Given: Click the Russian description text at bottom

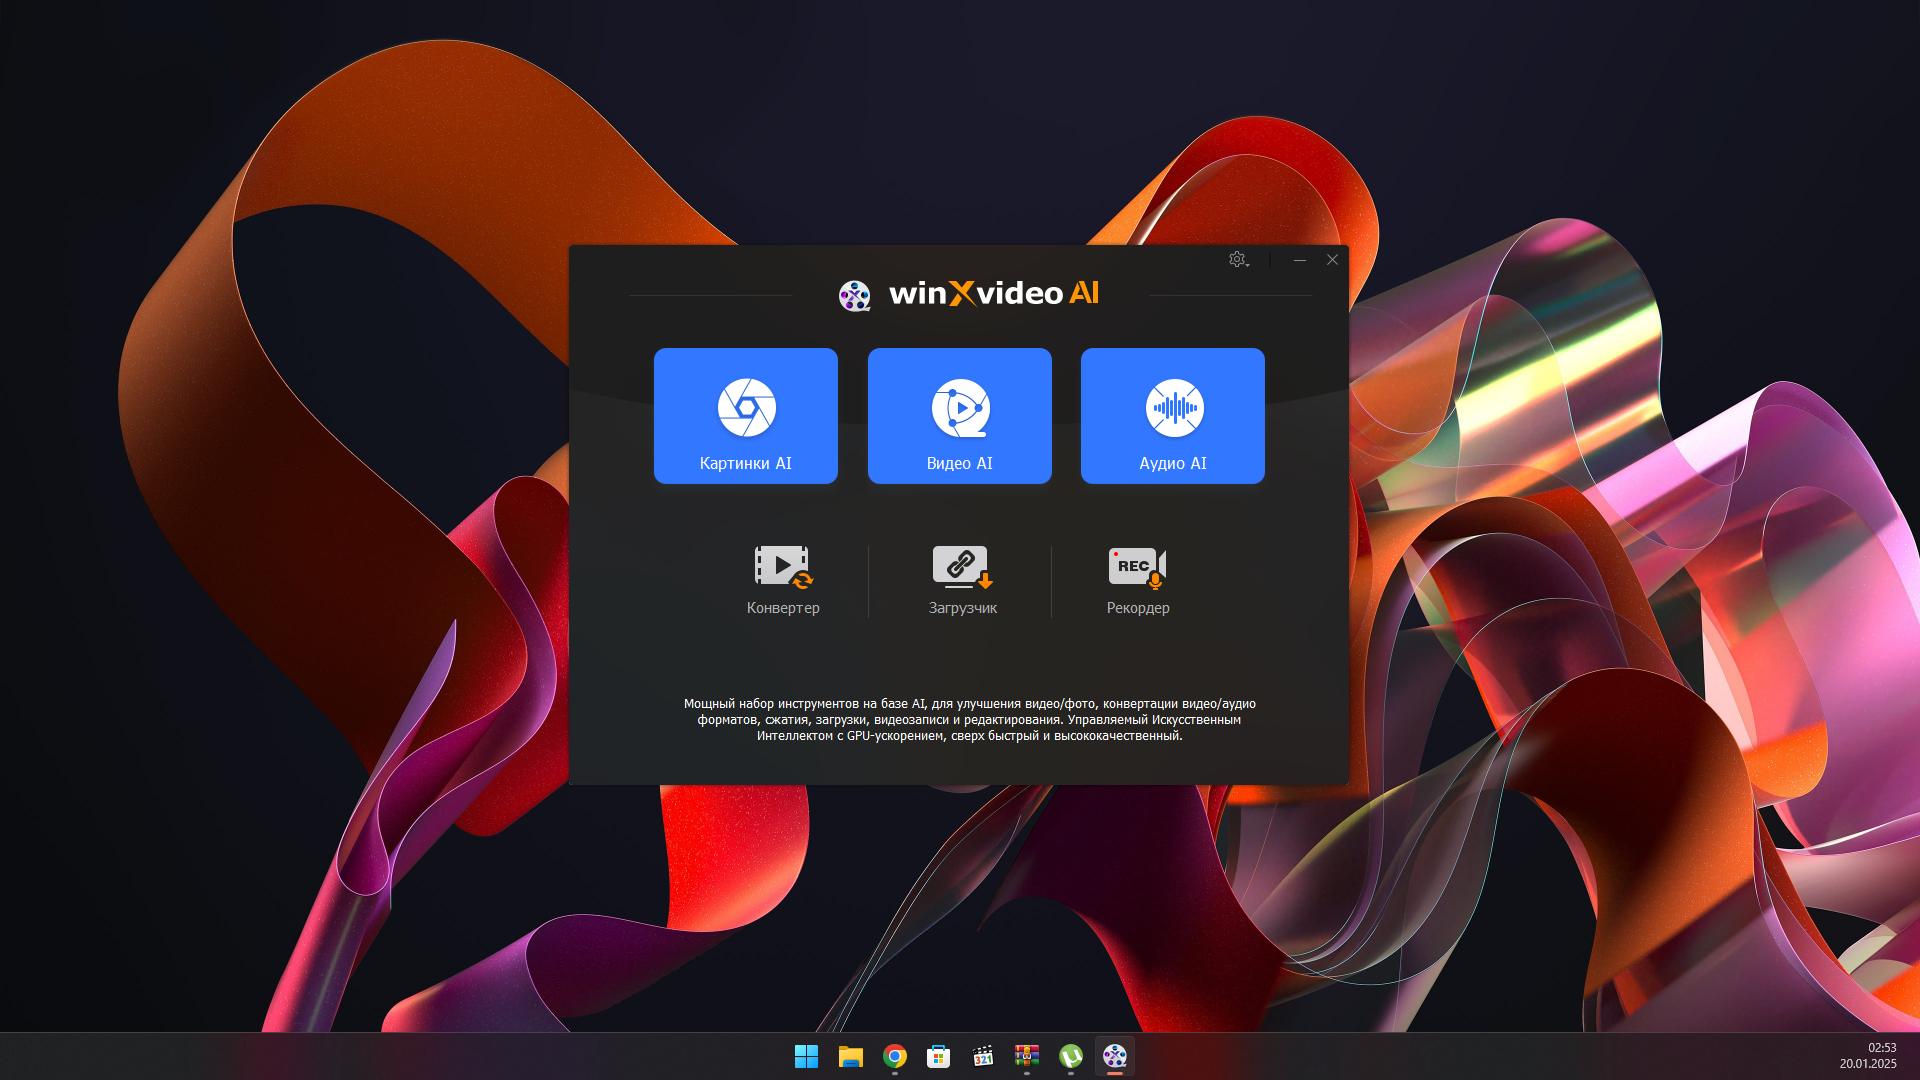Looking at the screenshot, I should (x=969, y=720).
